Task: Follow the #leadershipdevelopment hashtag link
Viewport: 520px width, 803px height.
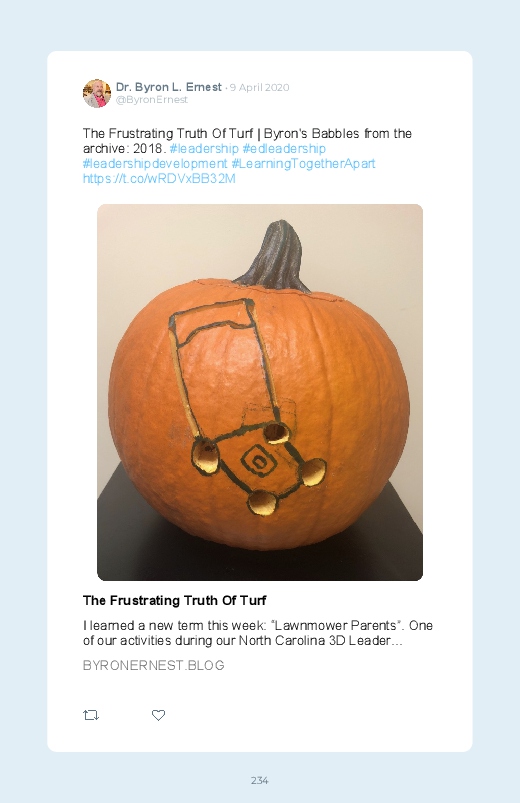Action: (155, 163)
